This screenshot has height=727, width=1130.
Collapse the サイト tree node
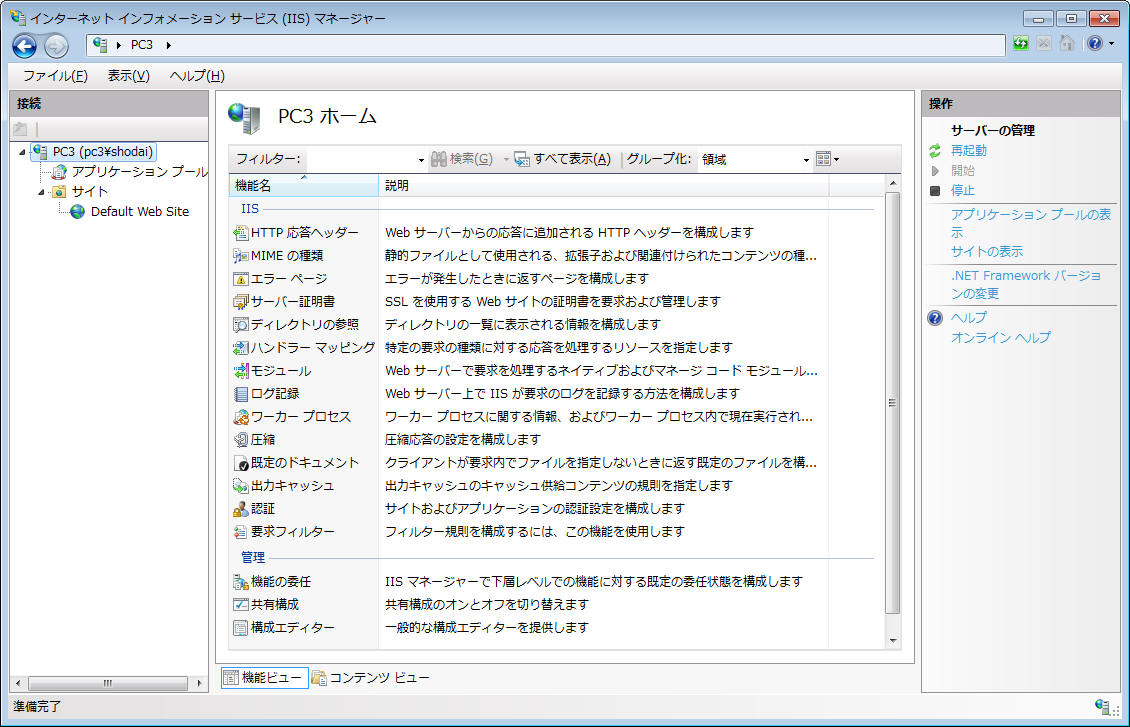tap(41, 192)
